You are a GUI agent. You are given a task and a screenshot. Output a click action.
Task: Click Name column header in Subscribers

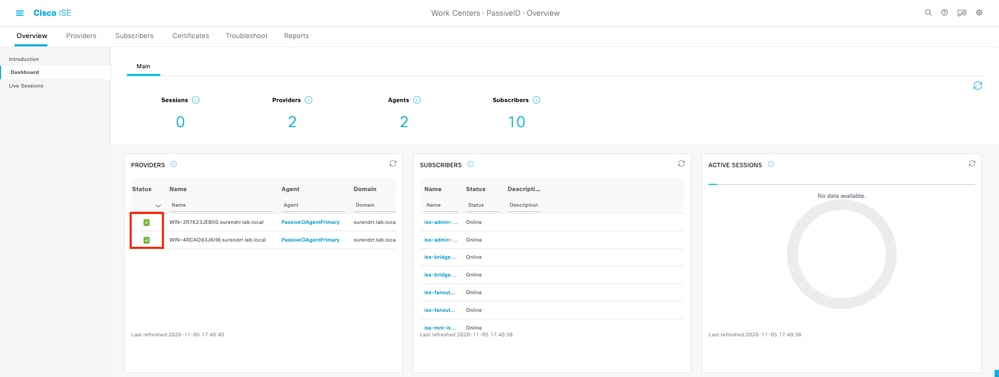coord(433,189)
